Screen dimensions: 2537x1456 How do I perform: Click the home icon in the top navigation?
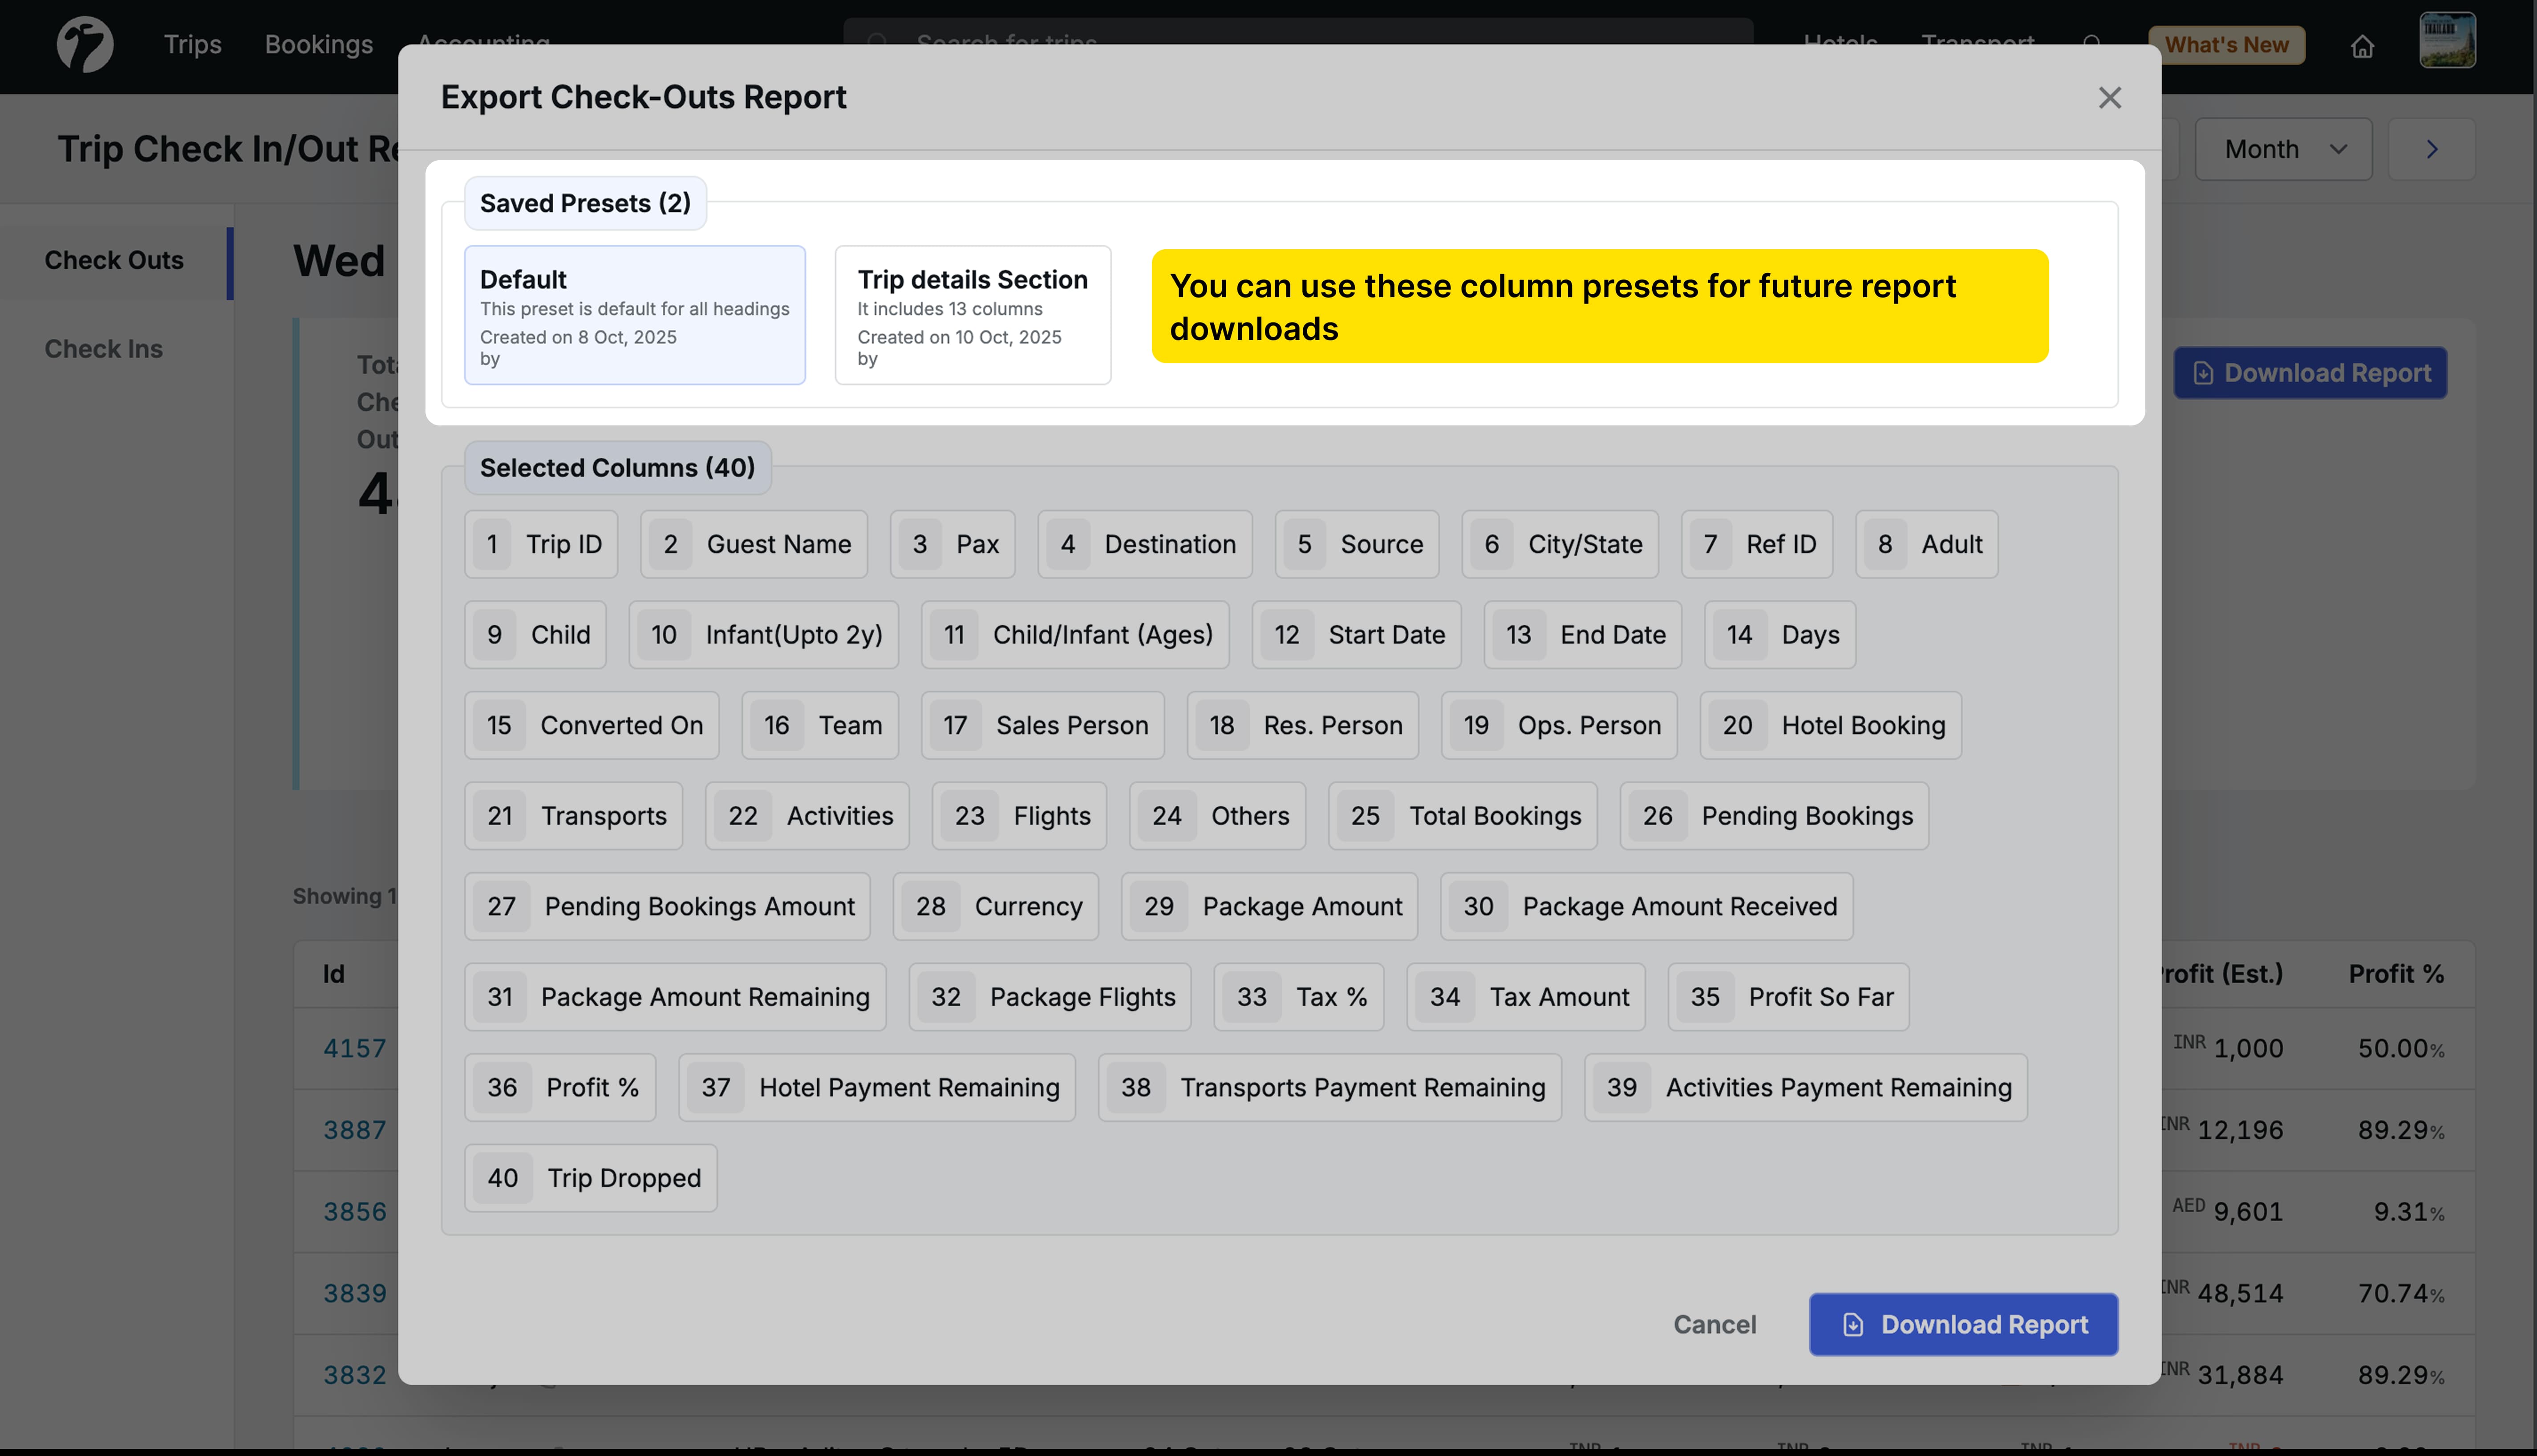tap(2363, 46)
